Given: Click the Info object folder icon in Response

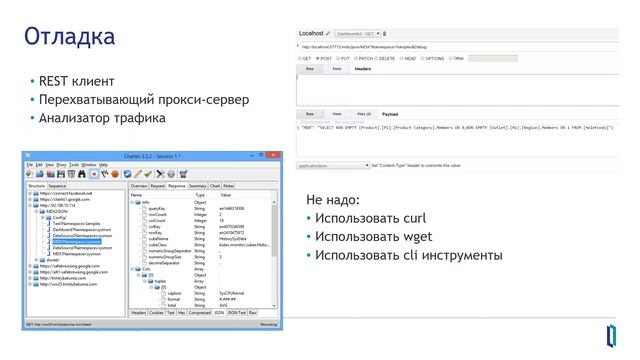Looking at the screenshot, I should coord(138,202).
